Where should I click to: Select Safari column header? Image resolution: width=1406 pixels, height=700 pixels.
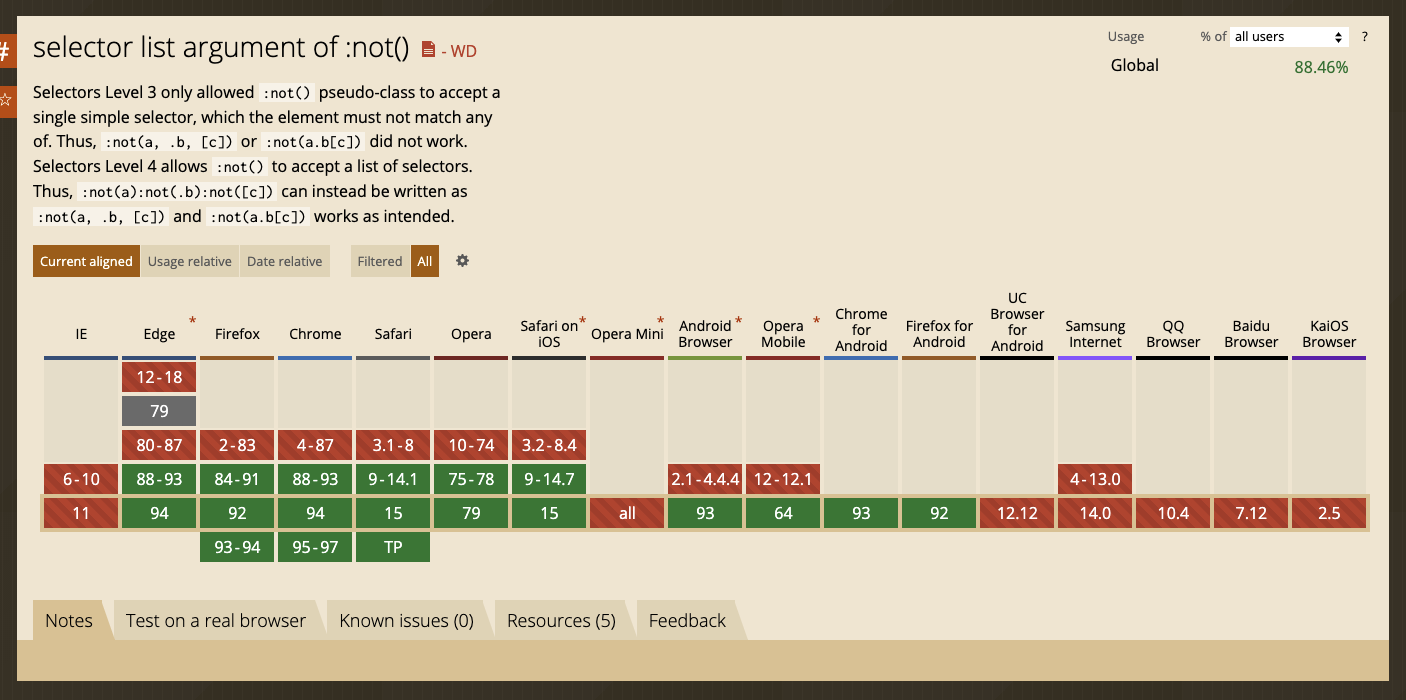[x=393, y=334]
